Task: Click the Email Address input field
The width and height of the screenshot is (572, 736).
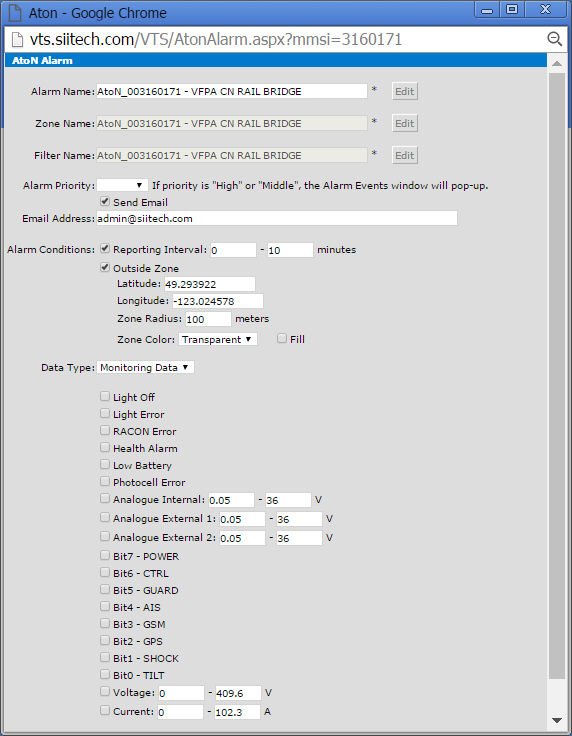Action: point(277,218)
